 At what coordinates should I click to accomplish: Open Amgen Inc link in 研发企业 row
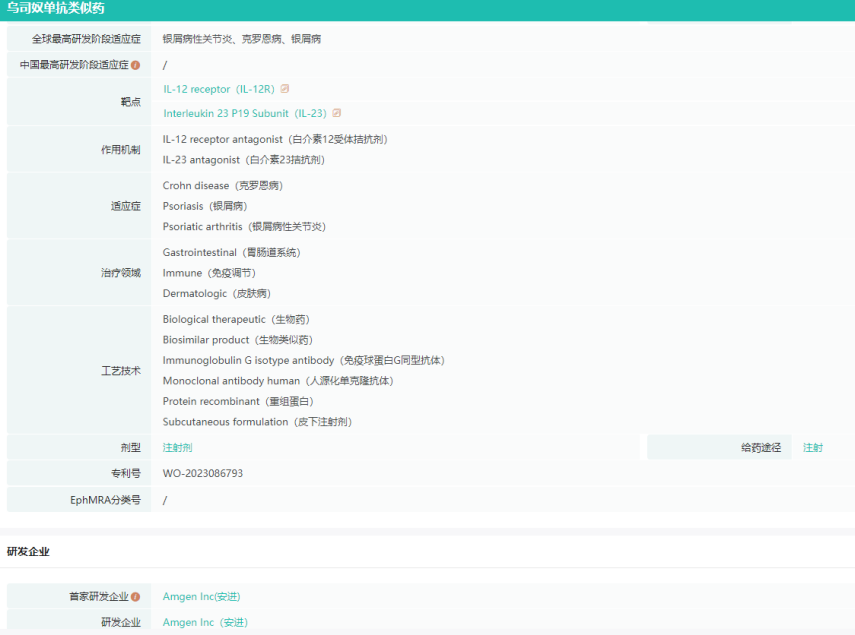coord(205,622)
